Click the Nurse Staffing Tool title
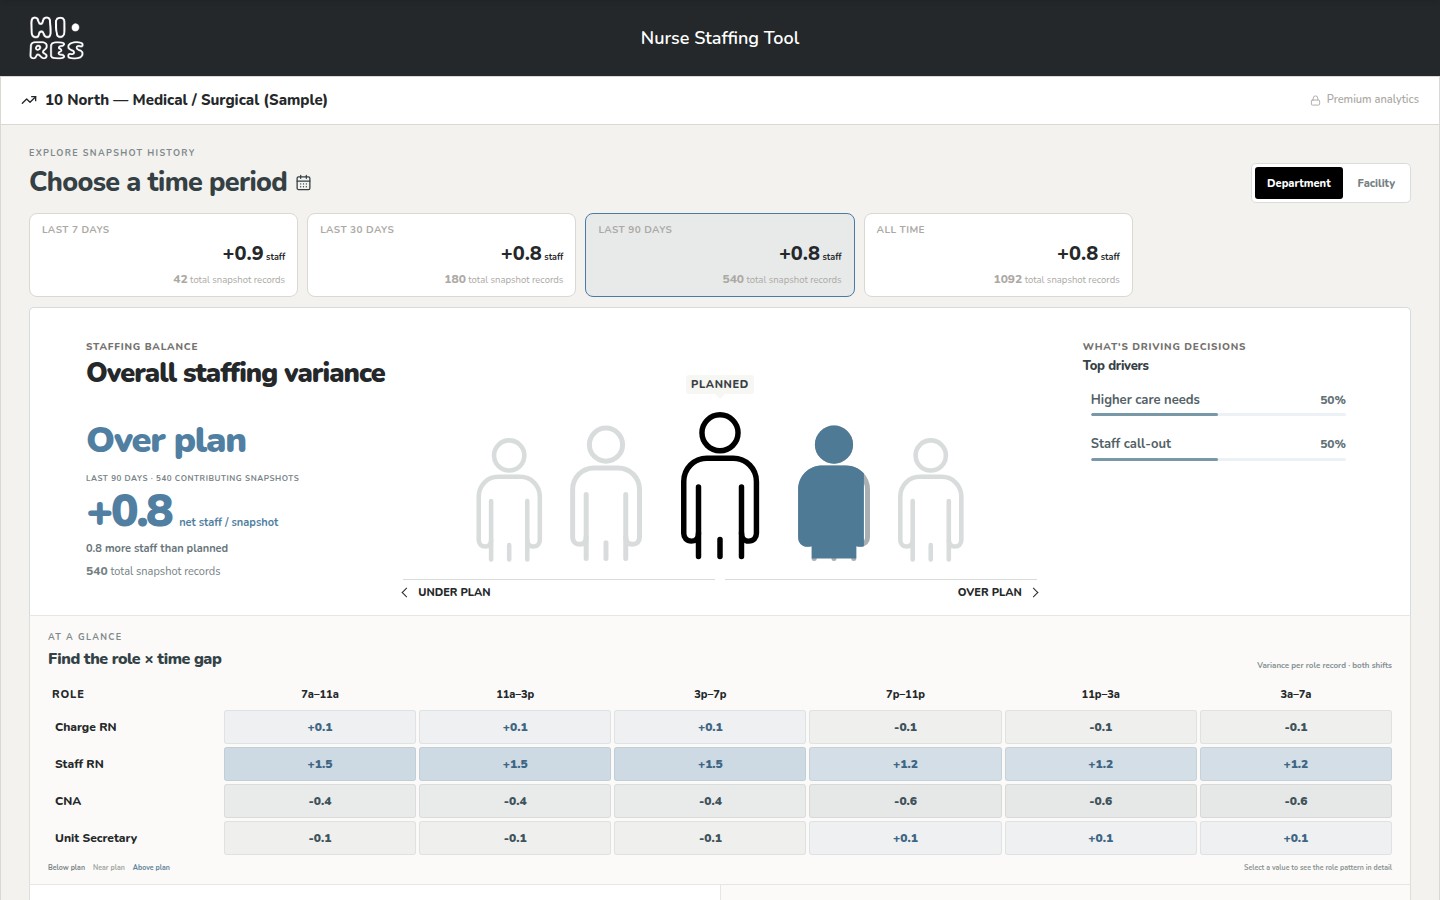 click(720, 38)
